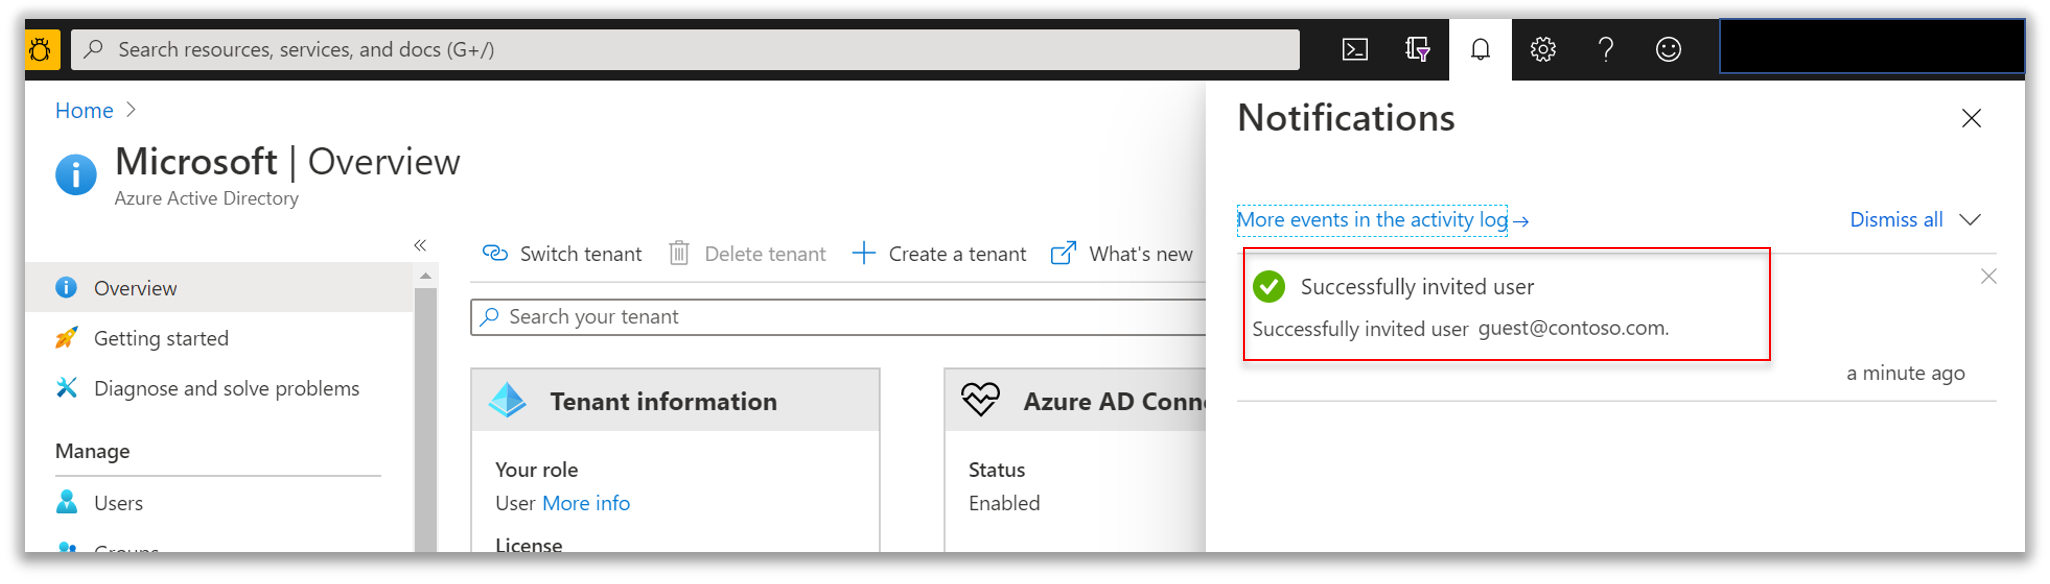
Task: Open portal Settings gear icon
Action: [x=1543, y=49]
